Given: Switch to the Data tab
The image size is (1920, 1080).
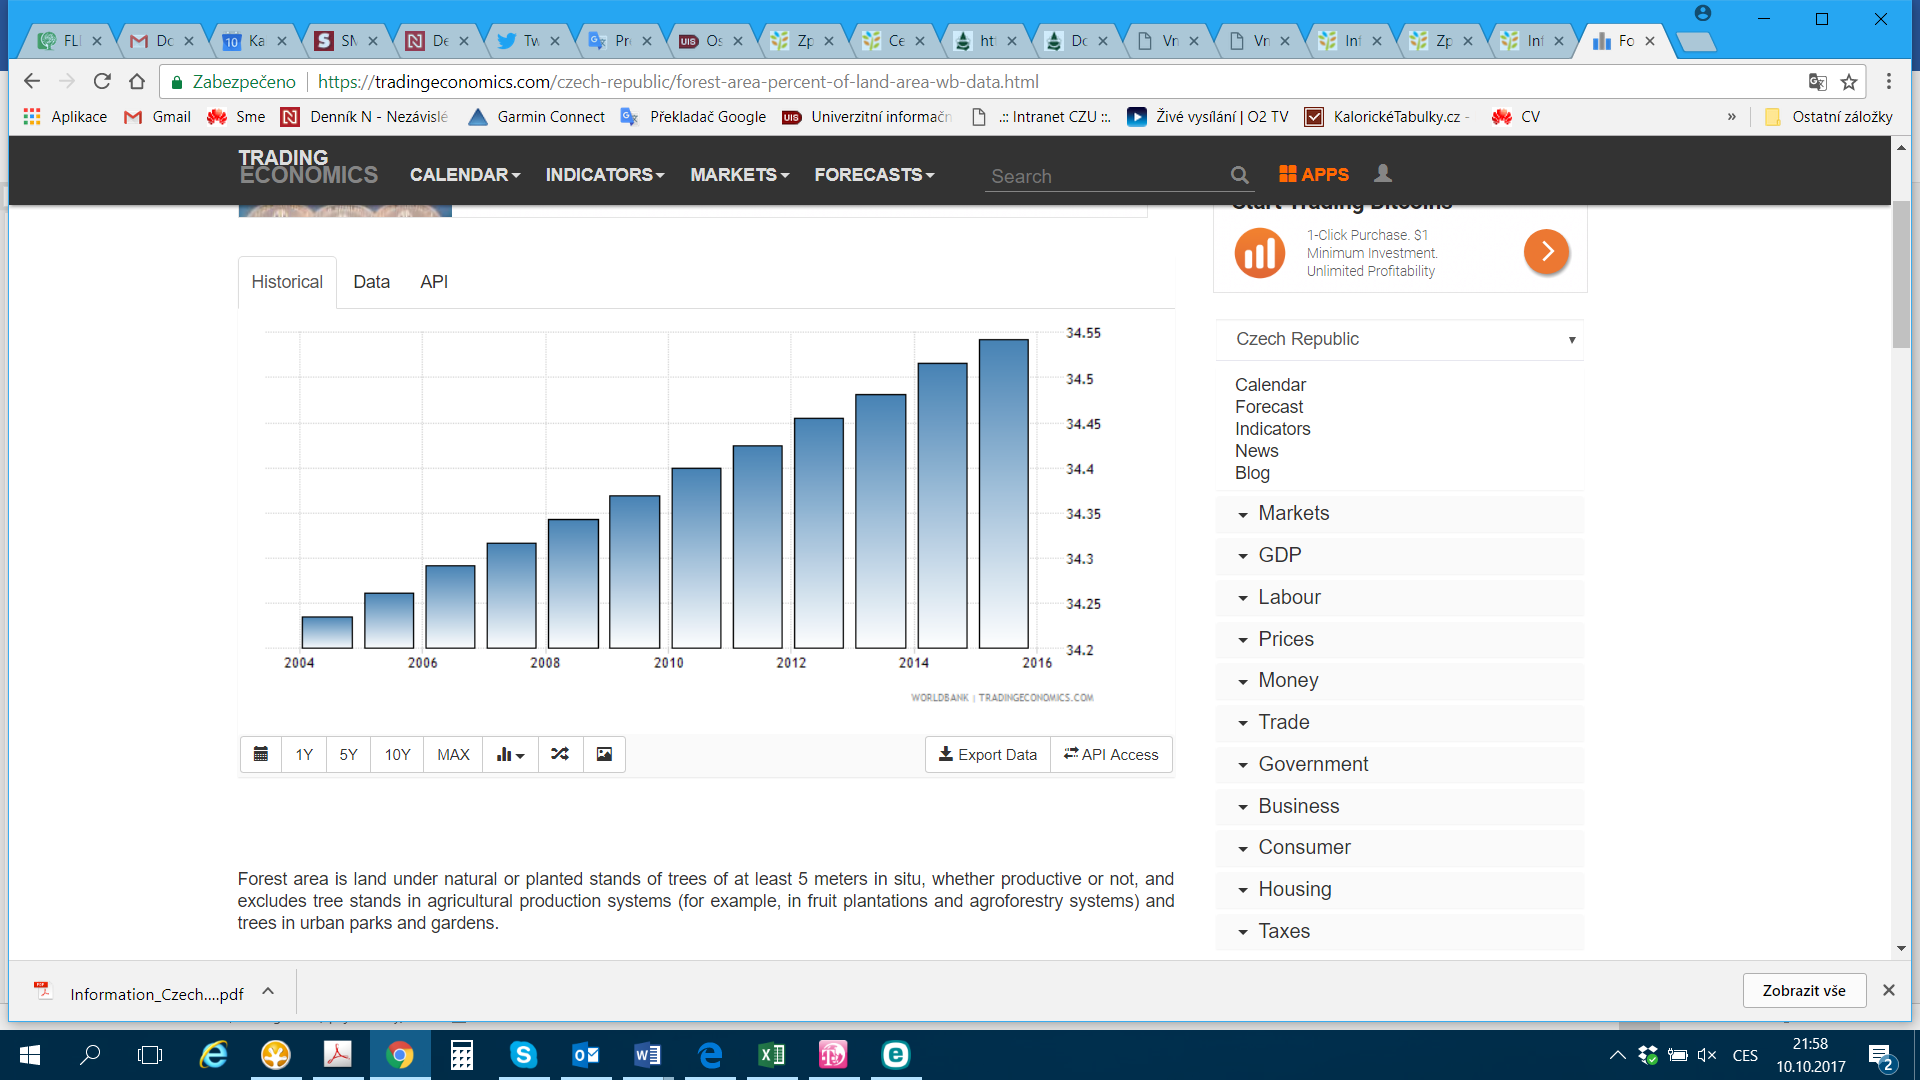Looking at the screenshot, I should point(371,282).
